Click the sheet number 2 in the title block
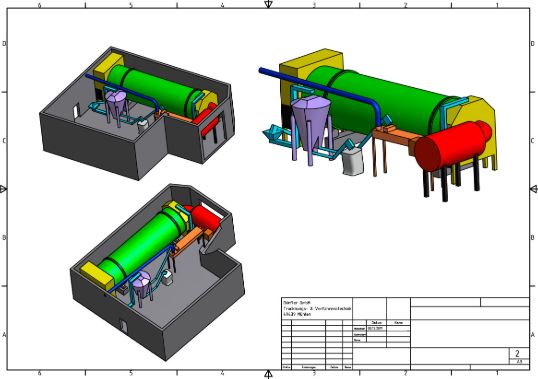This screenshot has width=538, height=379. [517, 353]
